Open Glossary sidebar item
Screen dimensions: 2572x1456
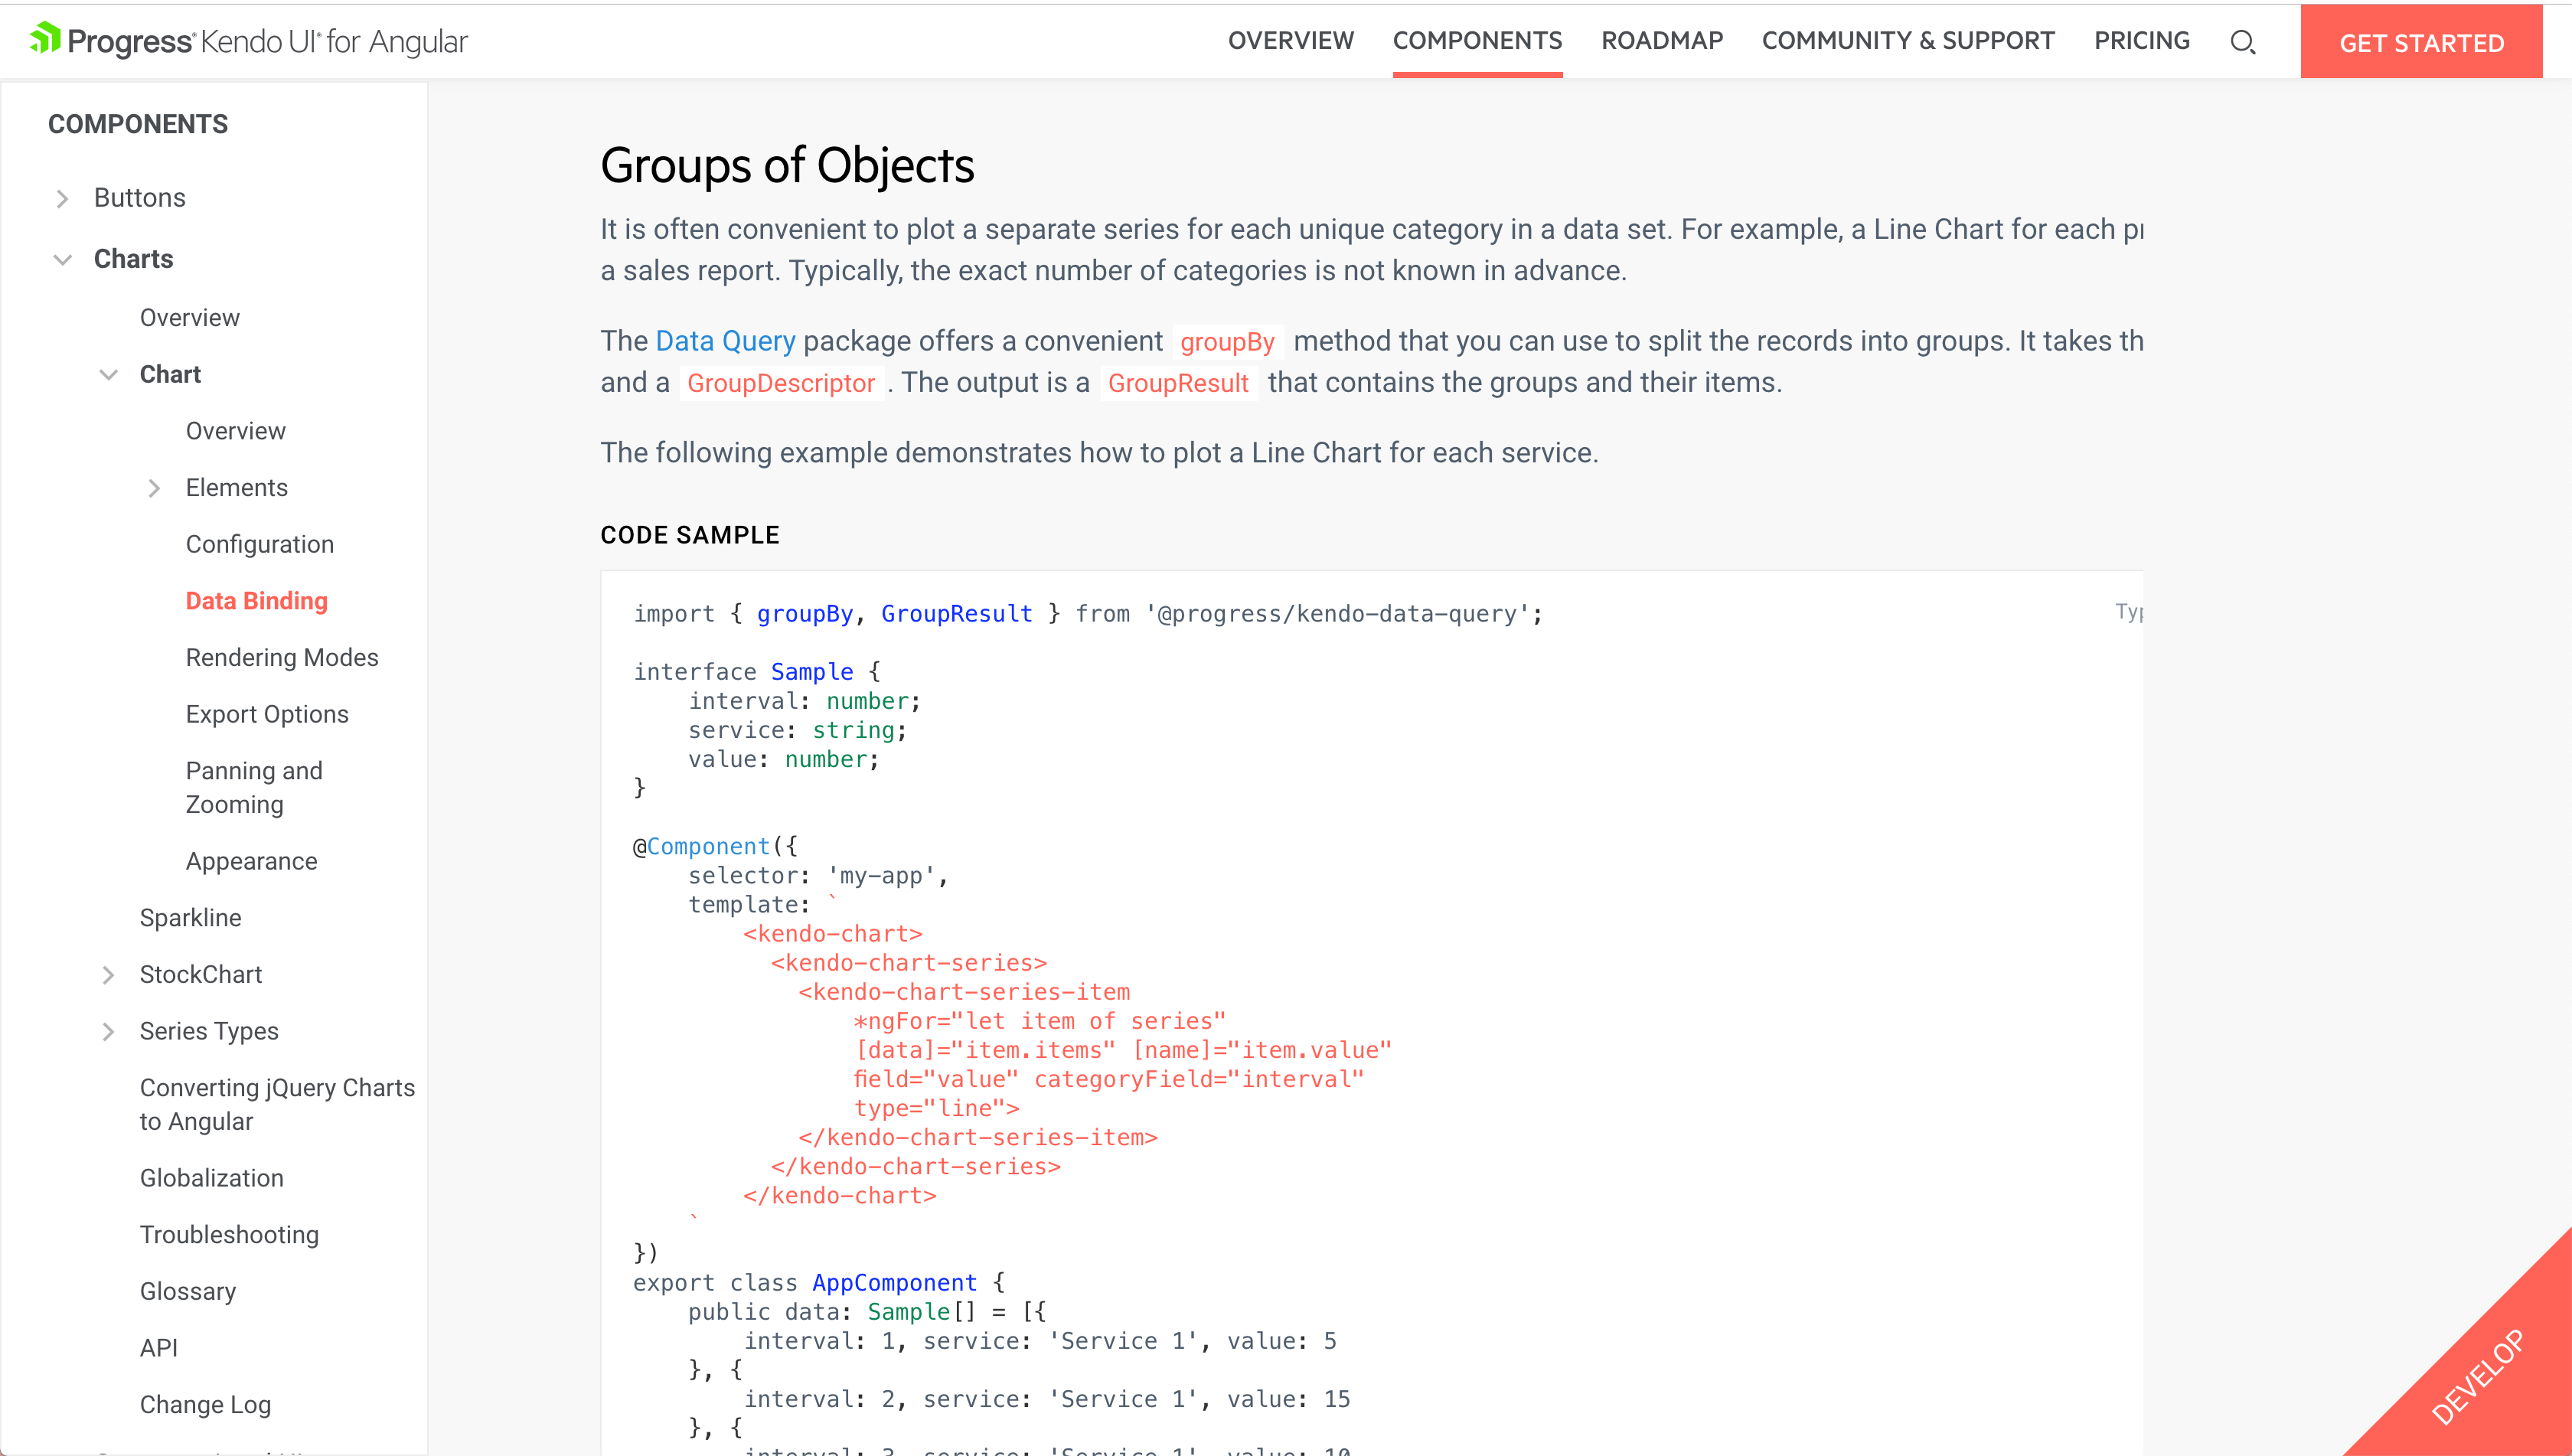(188, 1292)
